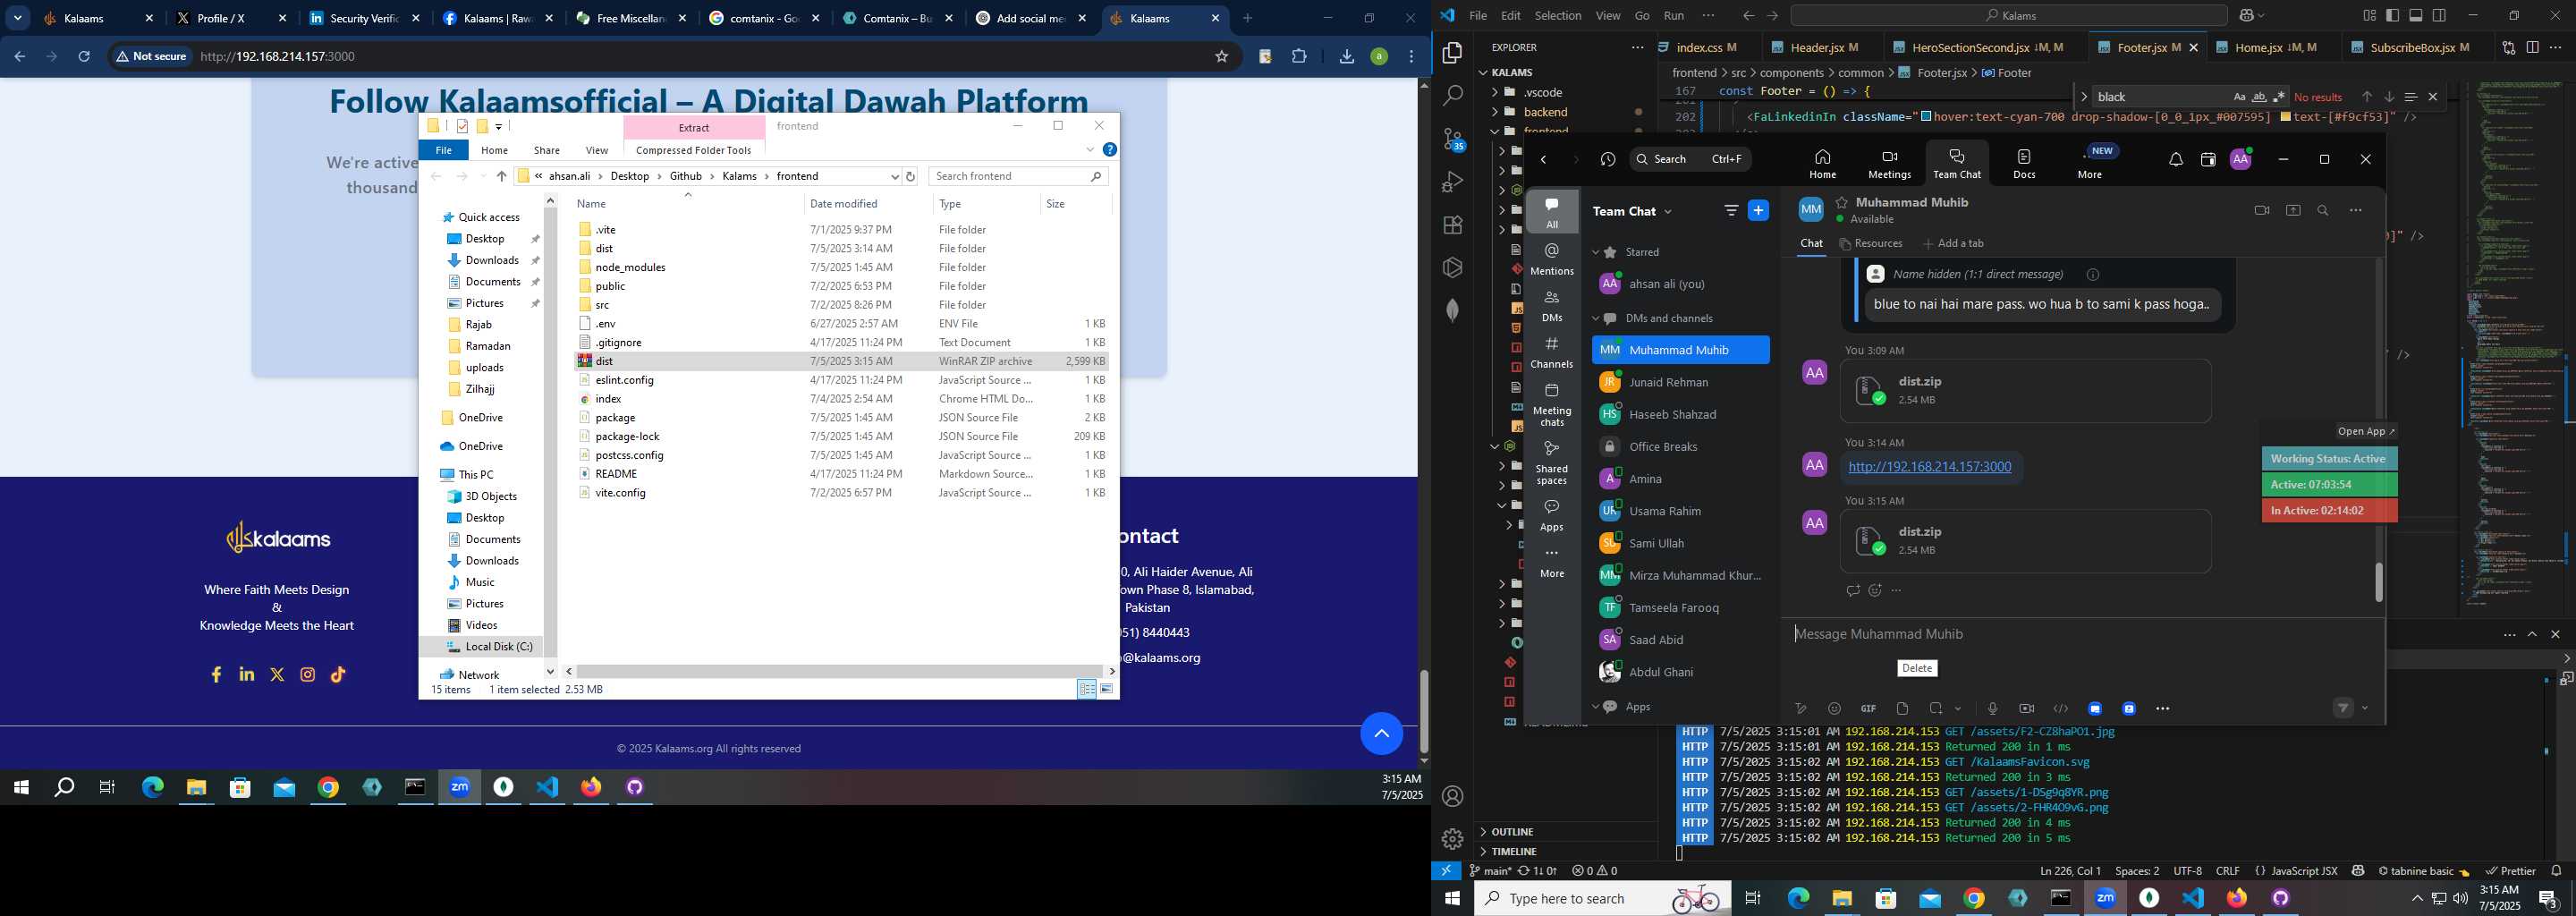Start a video call with Muhammad Muhib

(x=2262, y=211)
